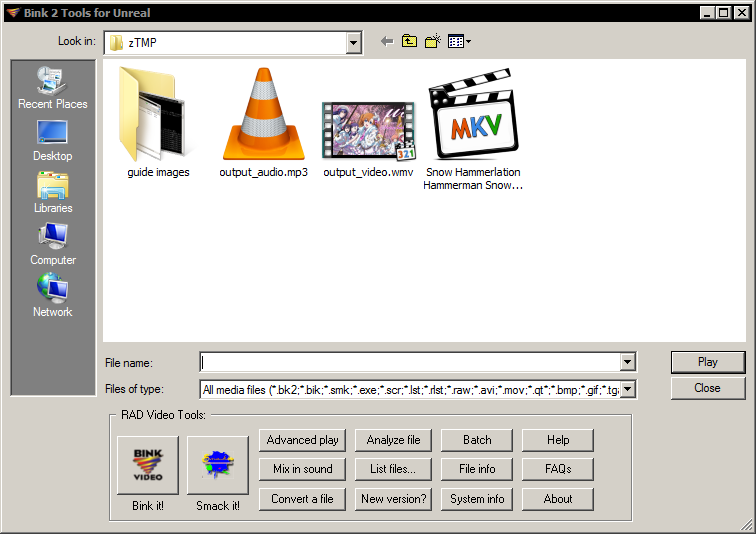Click the File info button
756x534 pixels.
(477, 469)
